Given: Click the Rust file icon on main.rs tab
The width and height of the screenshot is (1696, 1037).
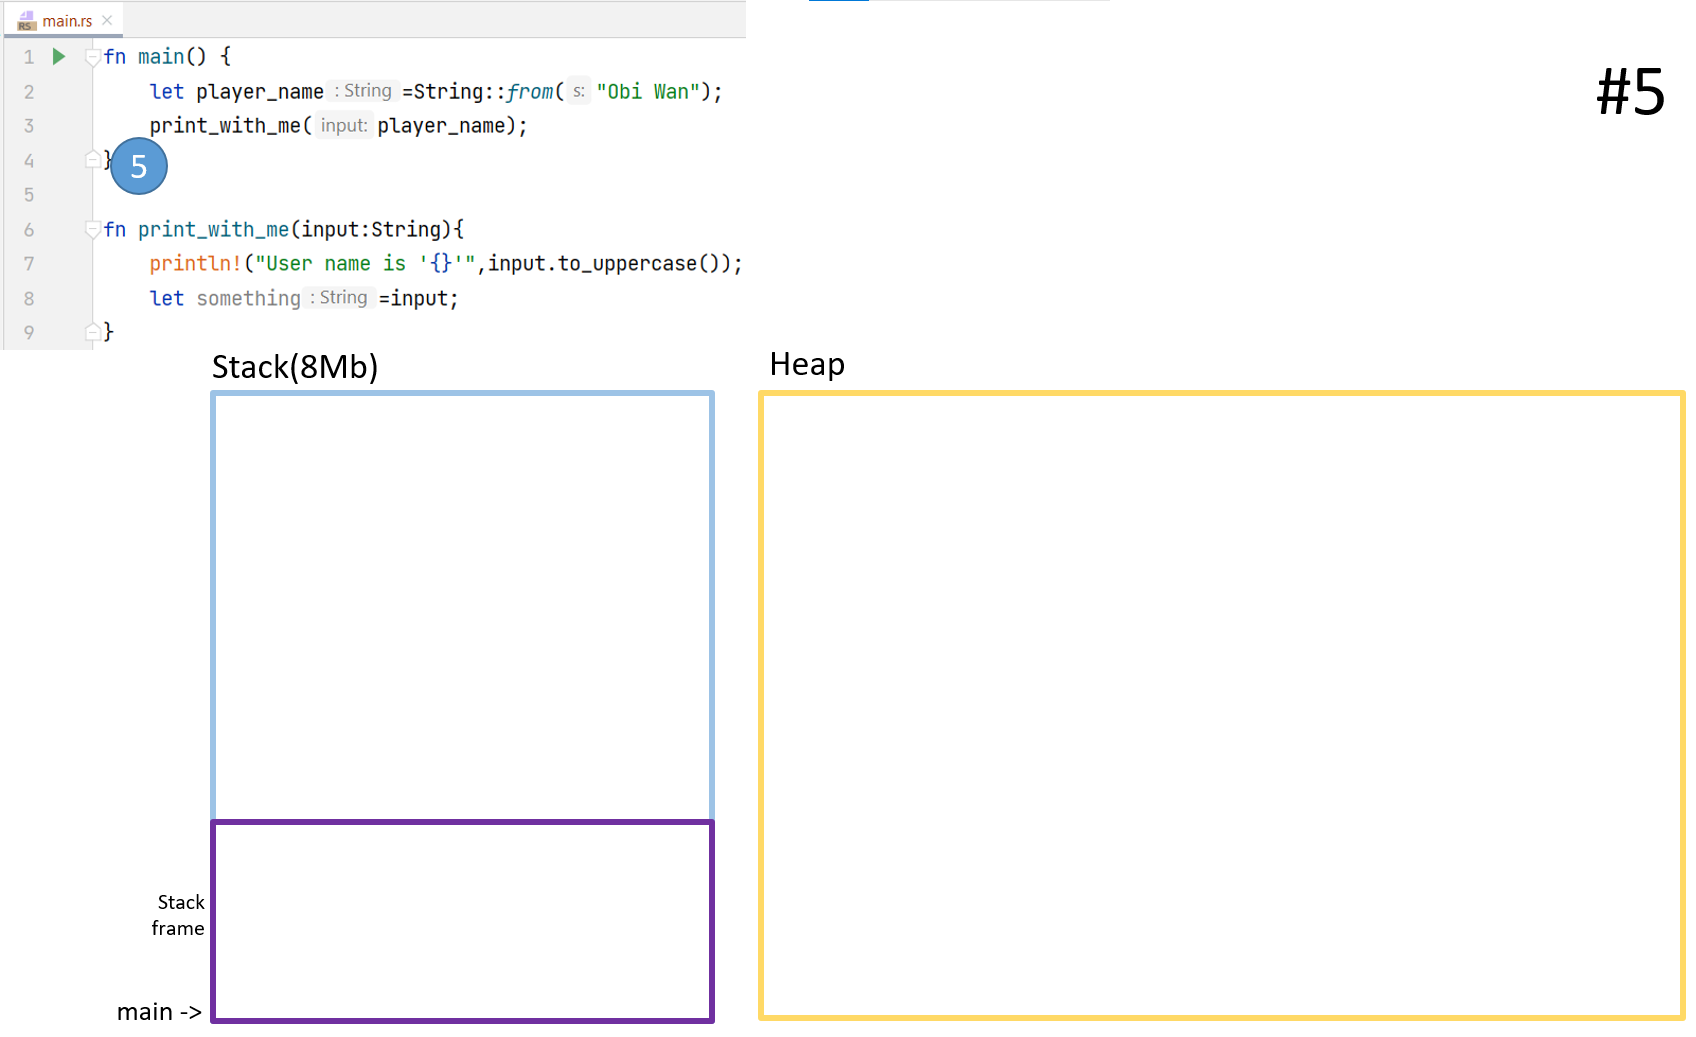Looking at the screenshot, I should tap(26, 21).
